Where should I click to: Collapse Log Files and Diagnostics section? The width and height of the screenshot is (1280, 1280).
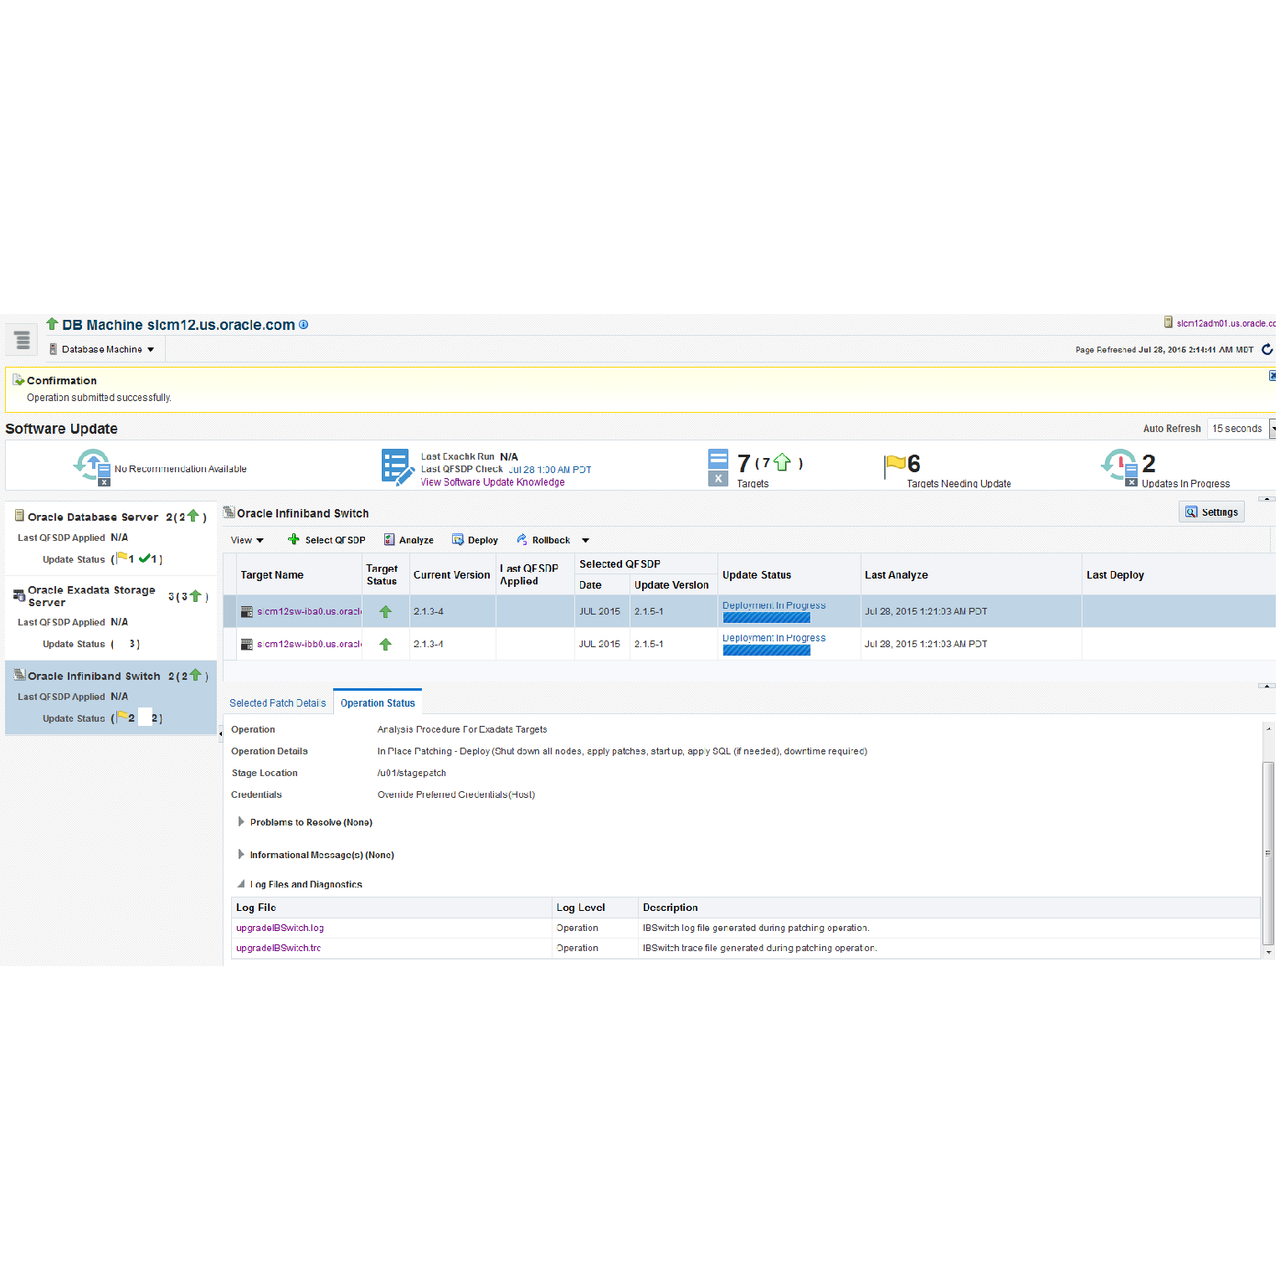pyautogui.click(x=241, y=884)
